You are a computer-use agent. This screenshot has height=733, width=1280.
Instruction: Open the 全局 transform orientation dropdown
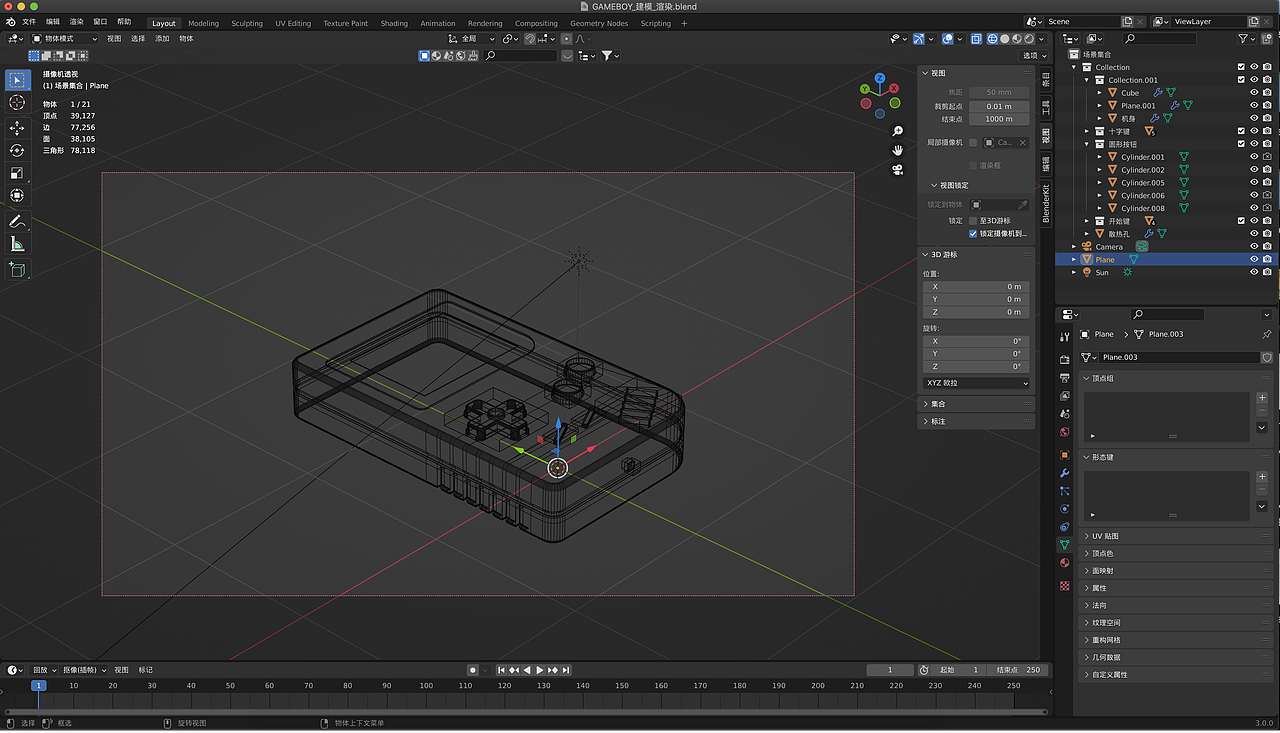pyautogui.click(x=471, y=39)
